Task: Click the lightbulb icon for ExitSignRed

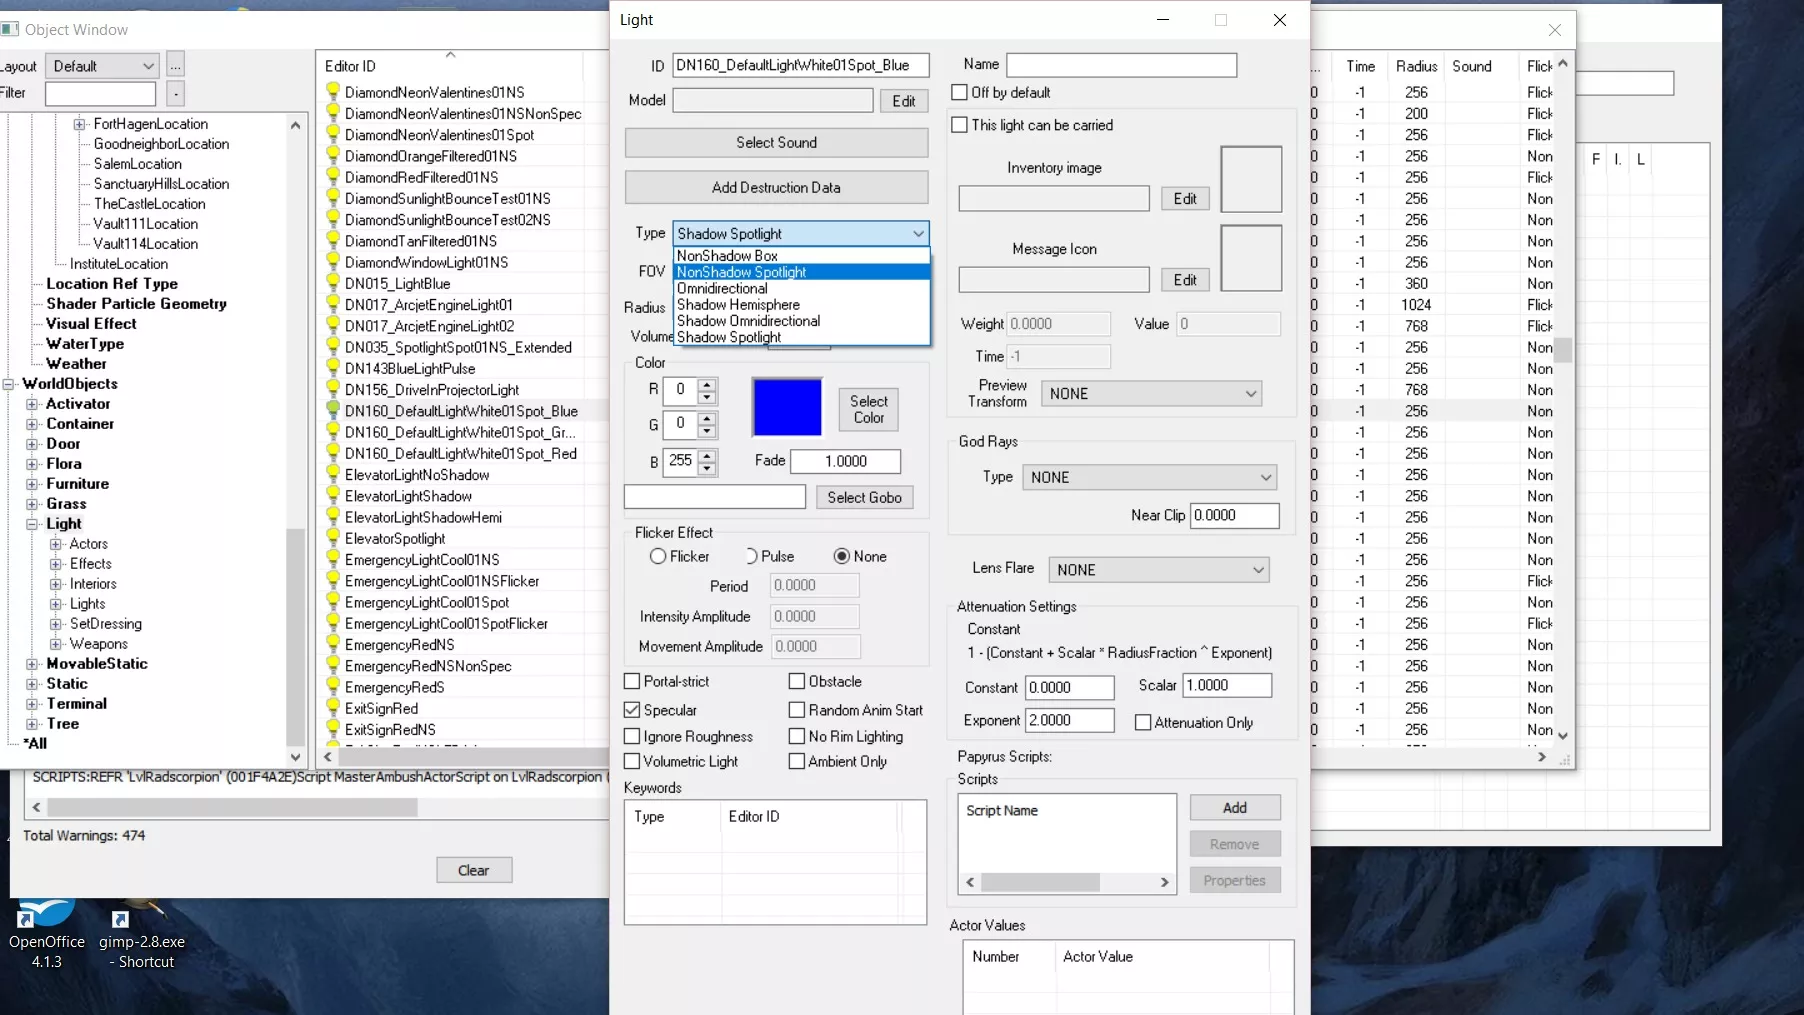Action: [x=333, y=708]
